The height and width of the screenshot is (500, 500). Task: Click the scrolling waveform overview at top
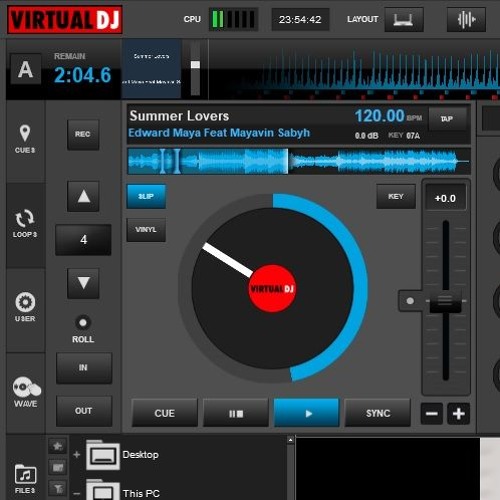click(x=354, y=69)
